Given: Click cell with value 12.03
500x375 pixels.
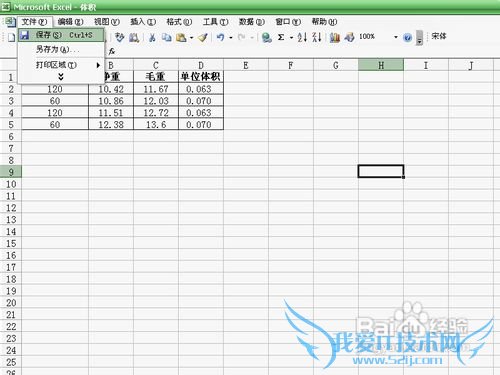Looking at the screenshot, I should (x=156, y=101).
